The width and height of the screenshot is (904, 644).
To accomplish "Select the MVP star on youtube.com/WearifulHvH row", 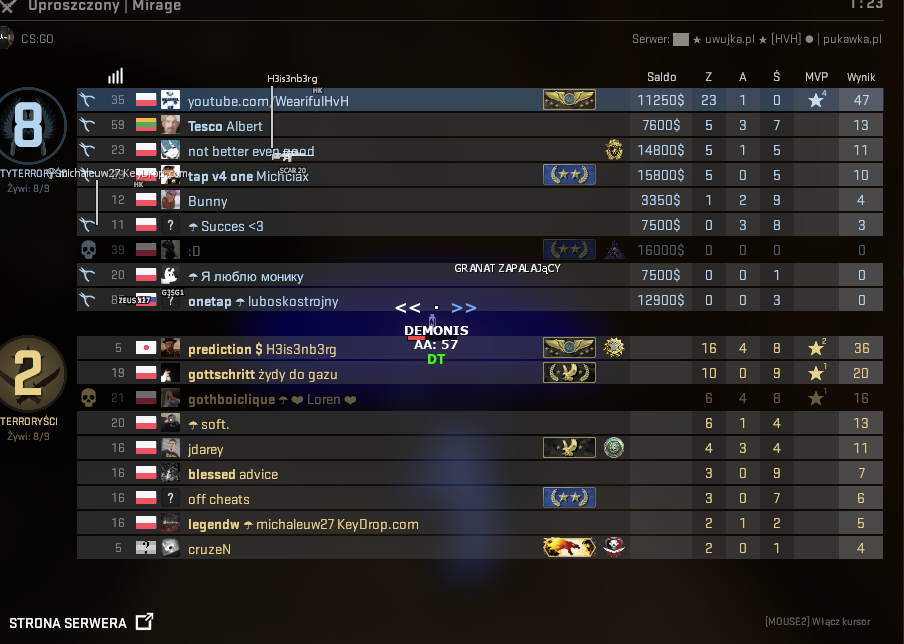I will point(816,100).
